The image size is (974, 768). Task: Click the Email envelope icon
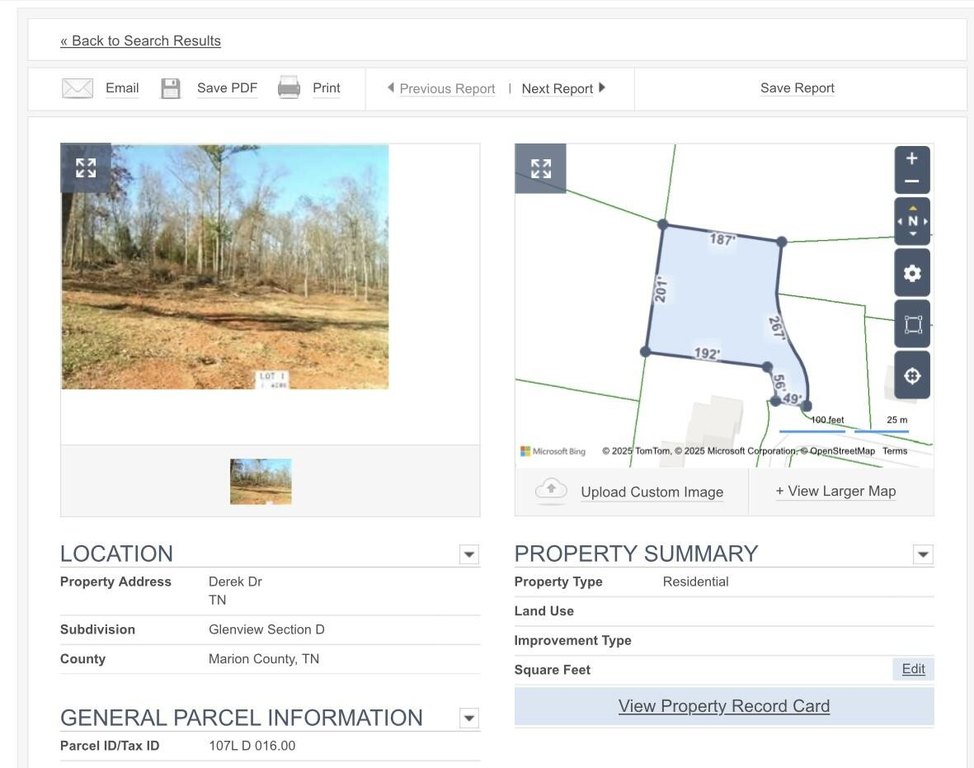point(77,88)
